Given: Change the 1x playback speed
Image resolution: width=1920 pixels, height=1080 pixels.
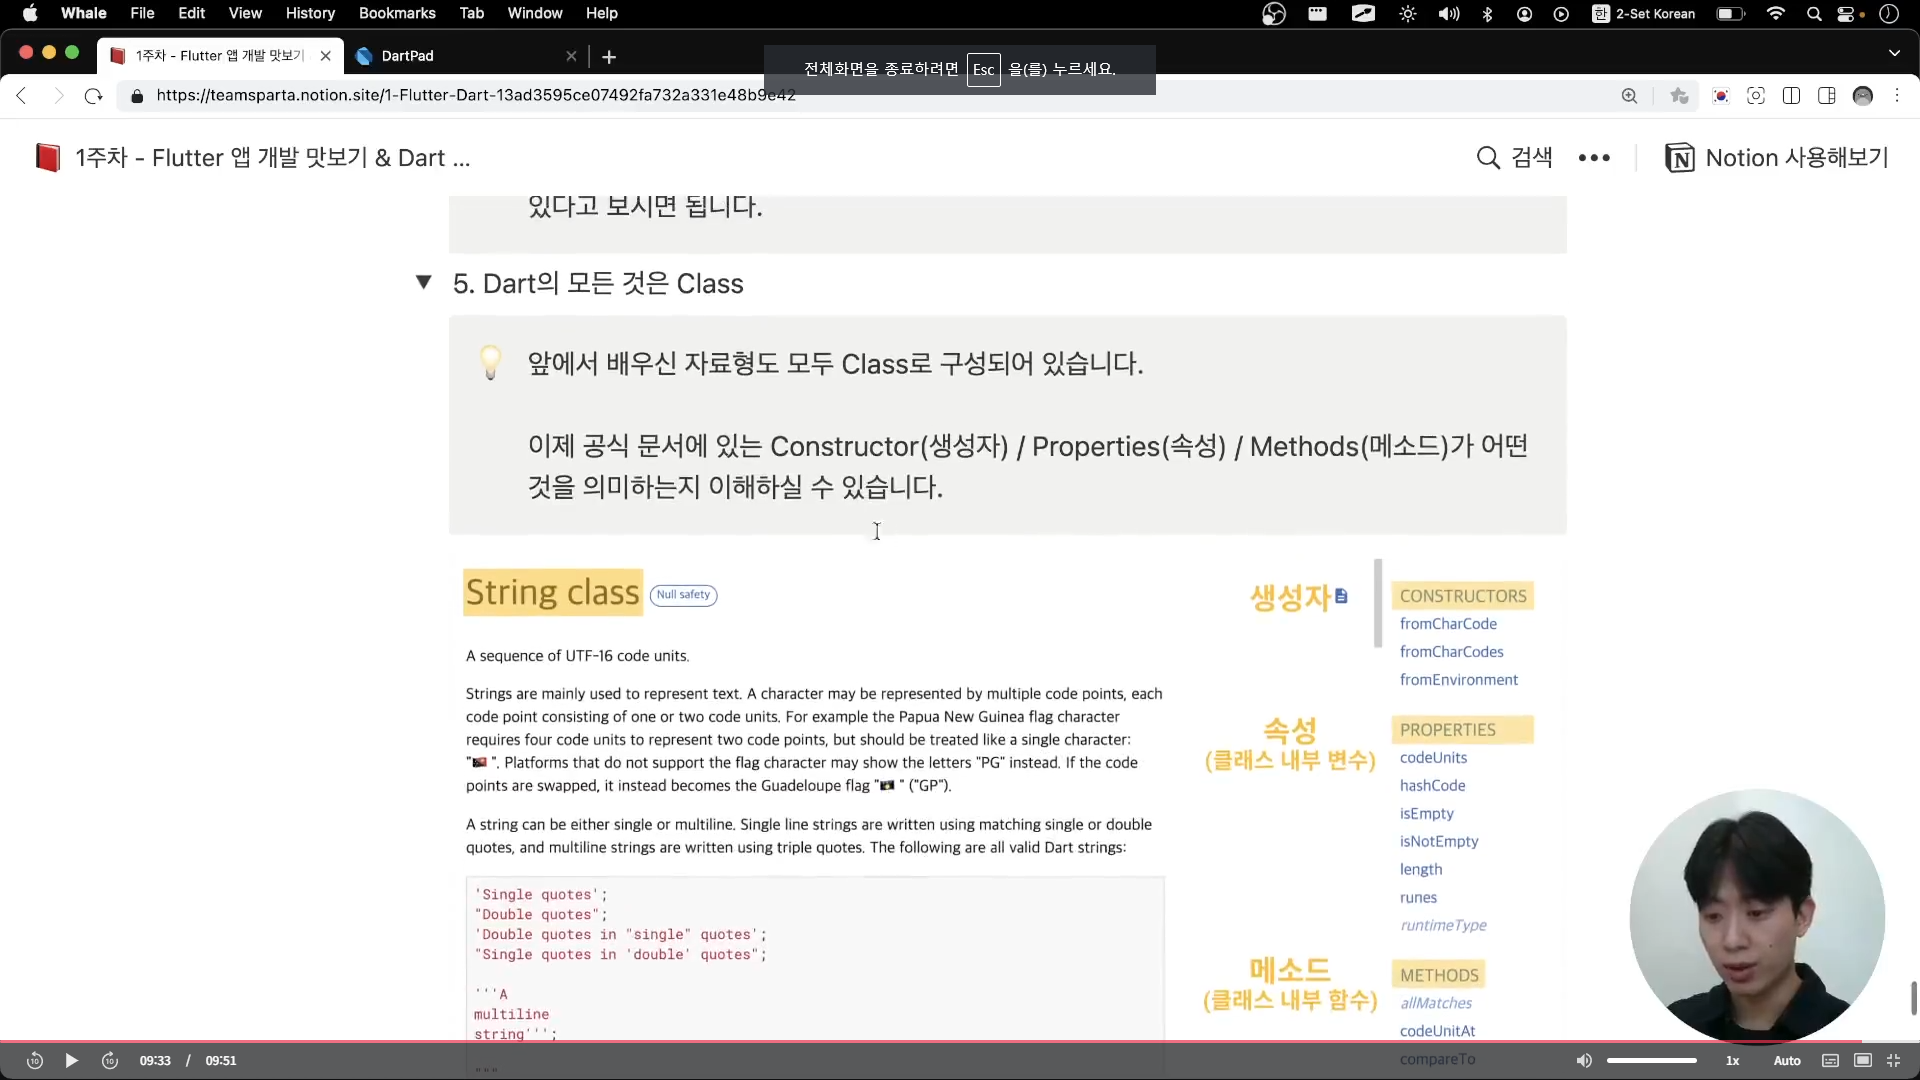Looking at the screenshot, I should tap(1732, 1061).
